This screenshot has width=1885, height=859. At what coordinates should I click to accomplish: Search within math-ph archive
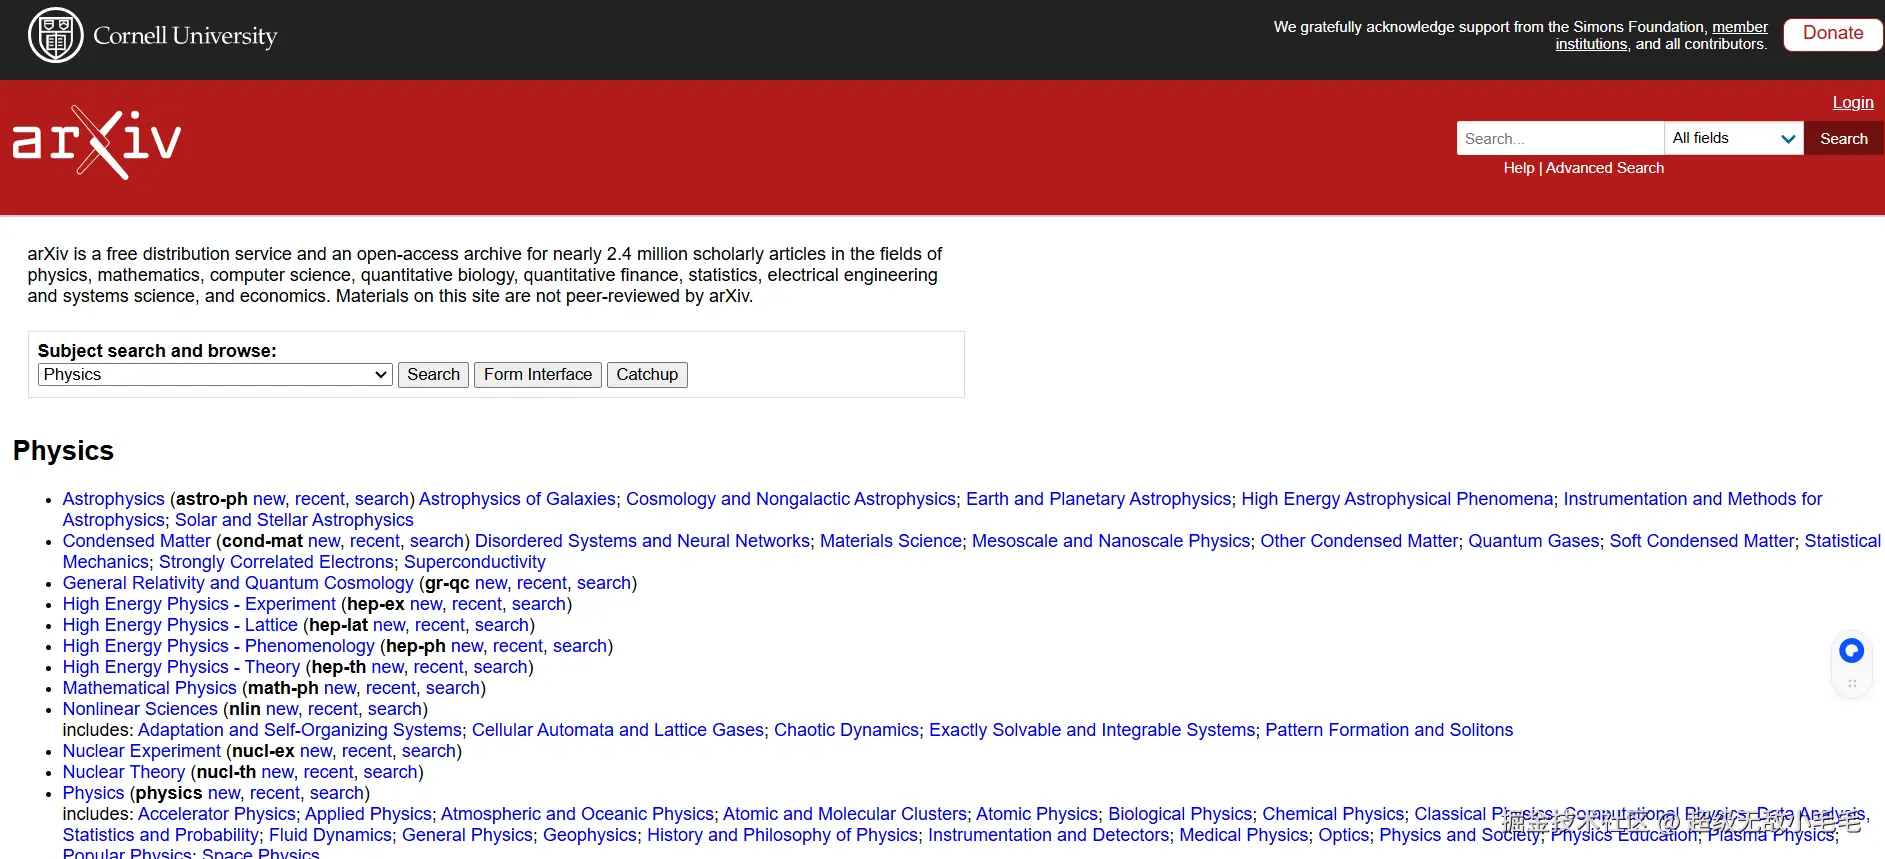click(453, 688)
